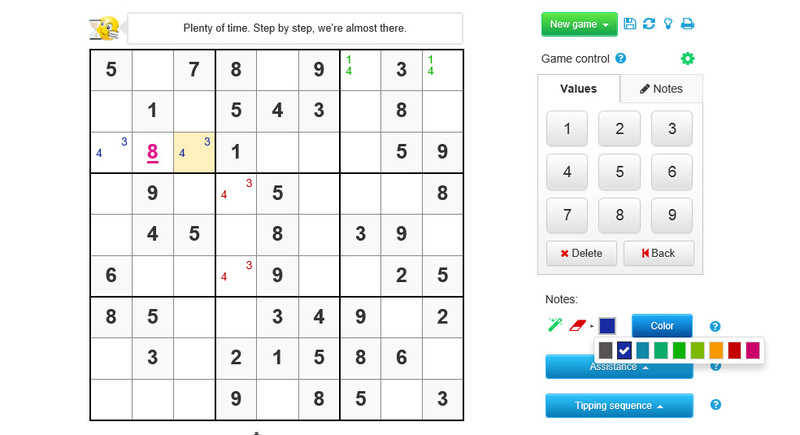Select the Values tab
The image size is (800, 435).
click(578, 89)
